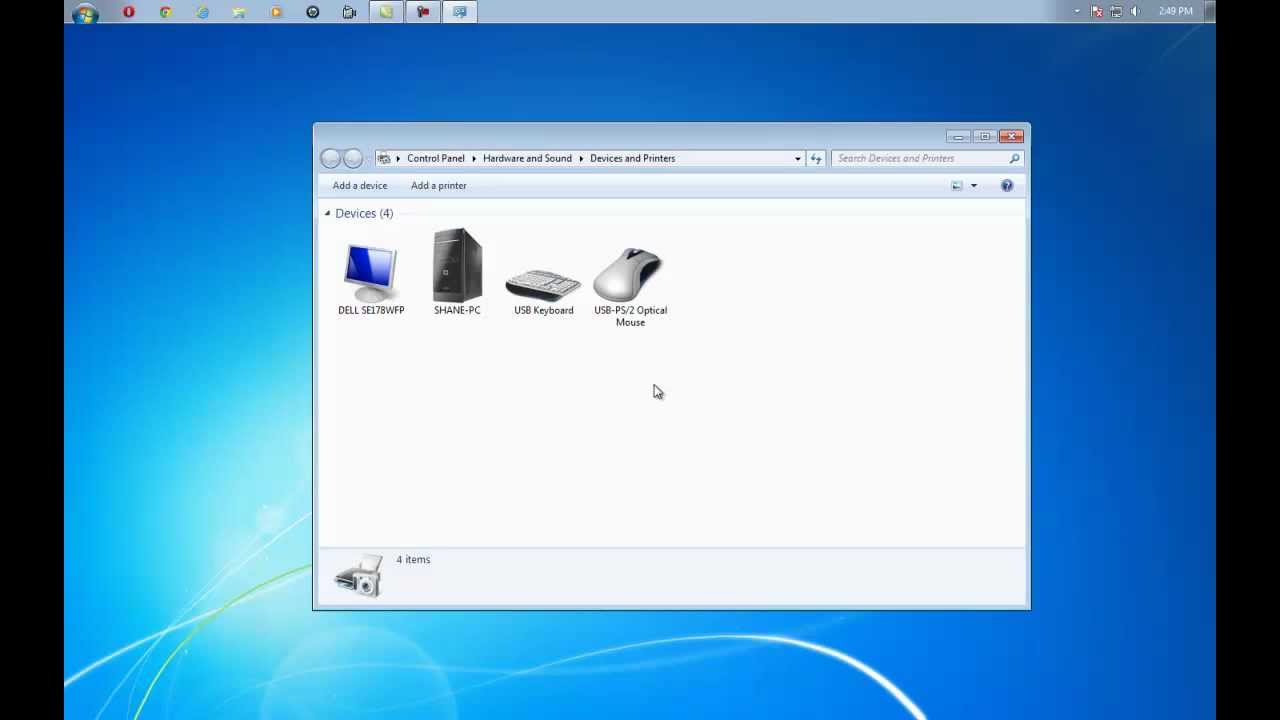Select the DELL SE178WFP monitor device
The width and height of the screenshot is (1280, 720).
pyautogui.click(x=371, y=279)
